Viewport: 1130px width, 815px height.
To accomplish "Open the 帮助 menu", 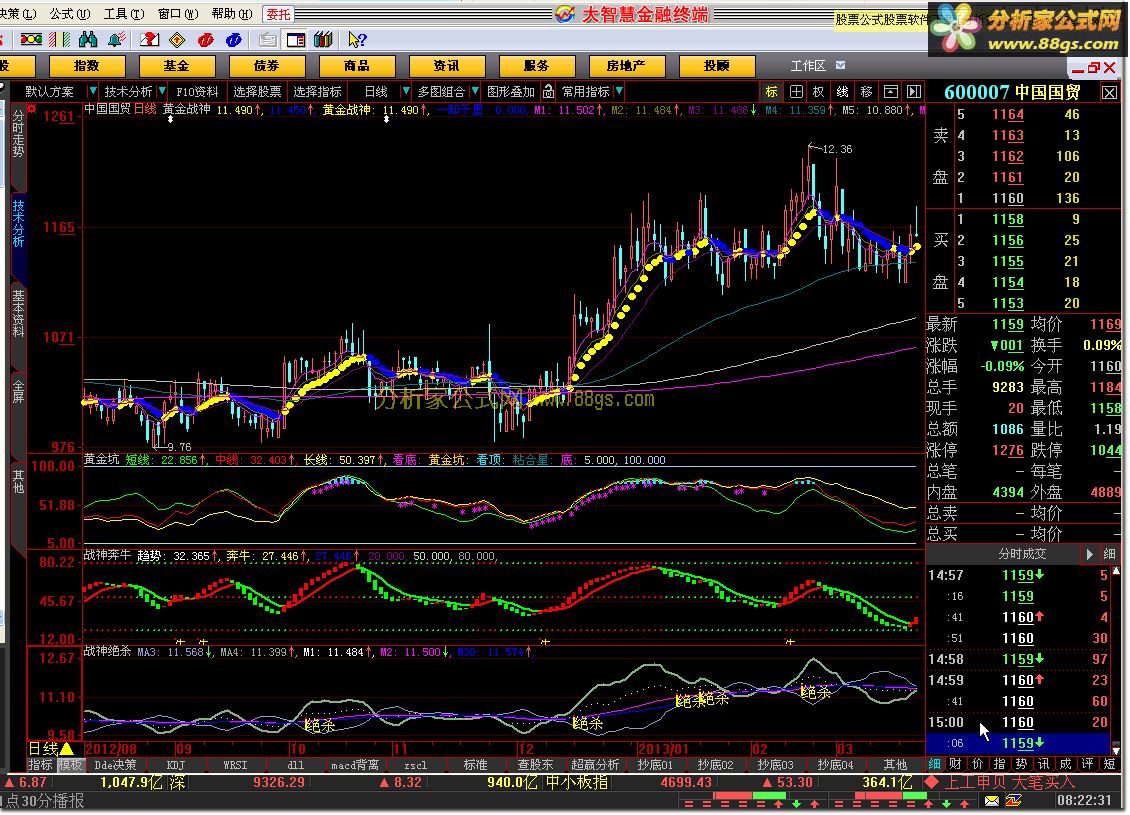I will [232, 14].
